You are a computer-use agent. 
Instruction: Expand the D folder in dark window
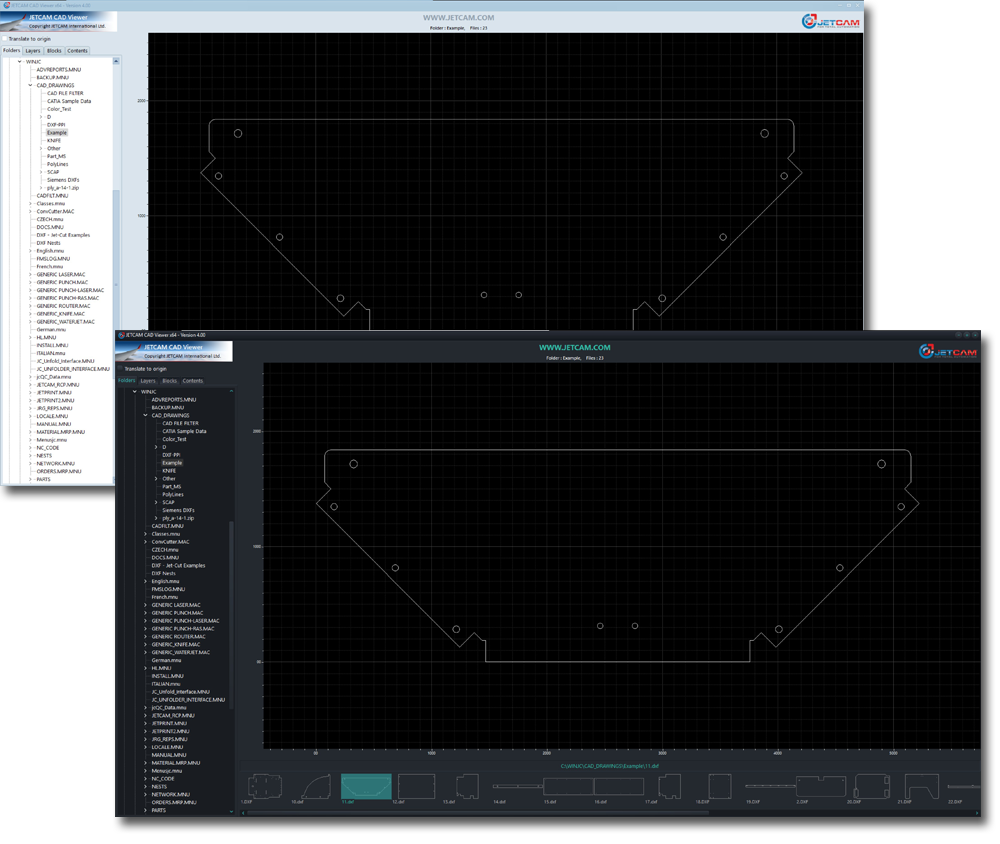156,447
